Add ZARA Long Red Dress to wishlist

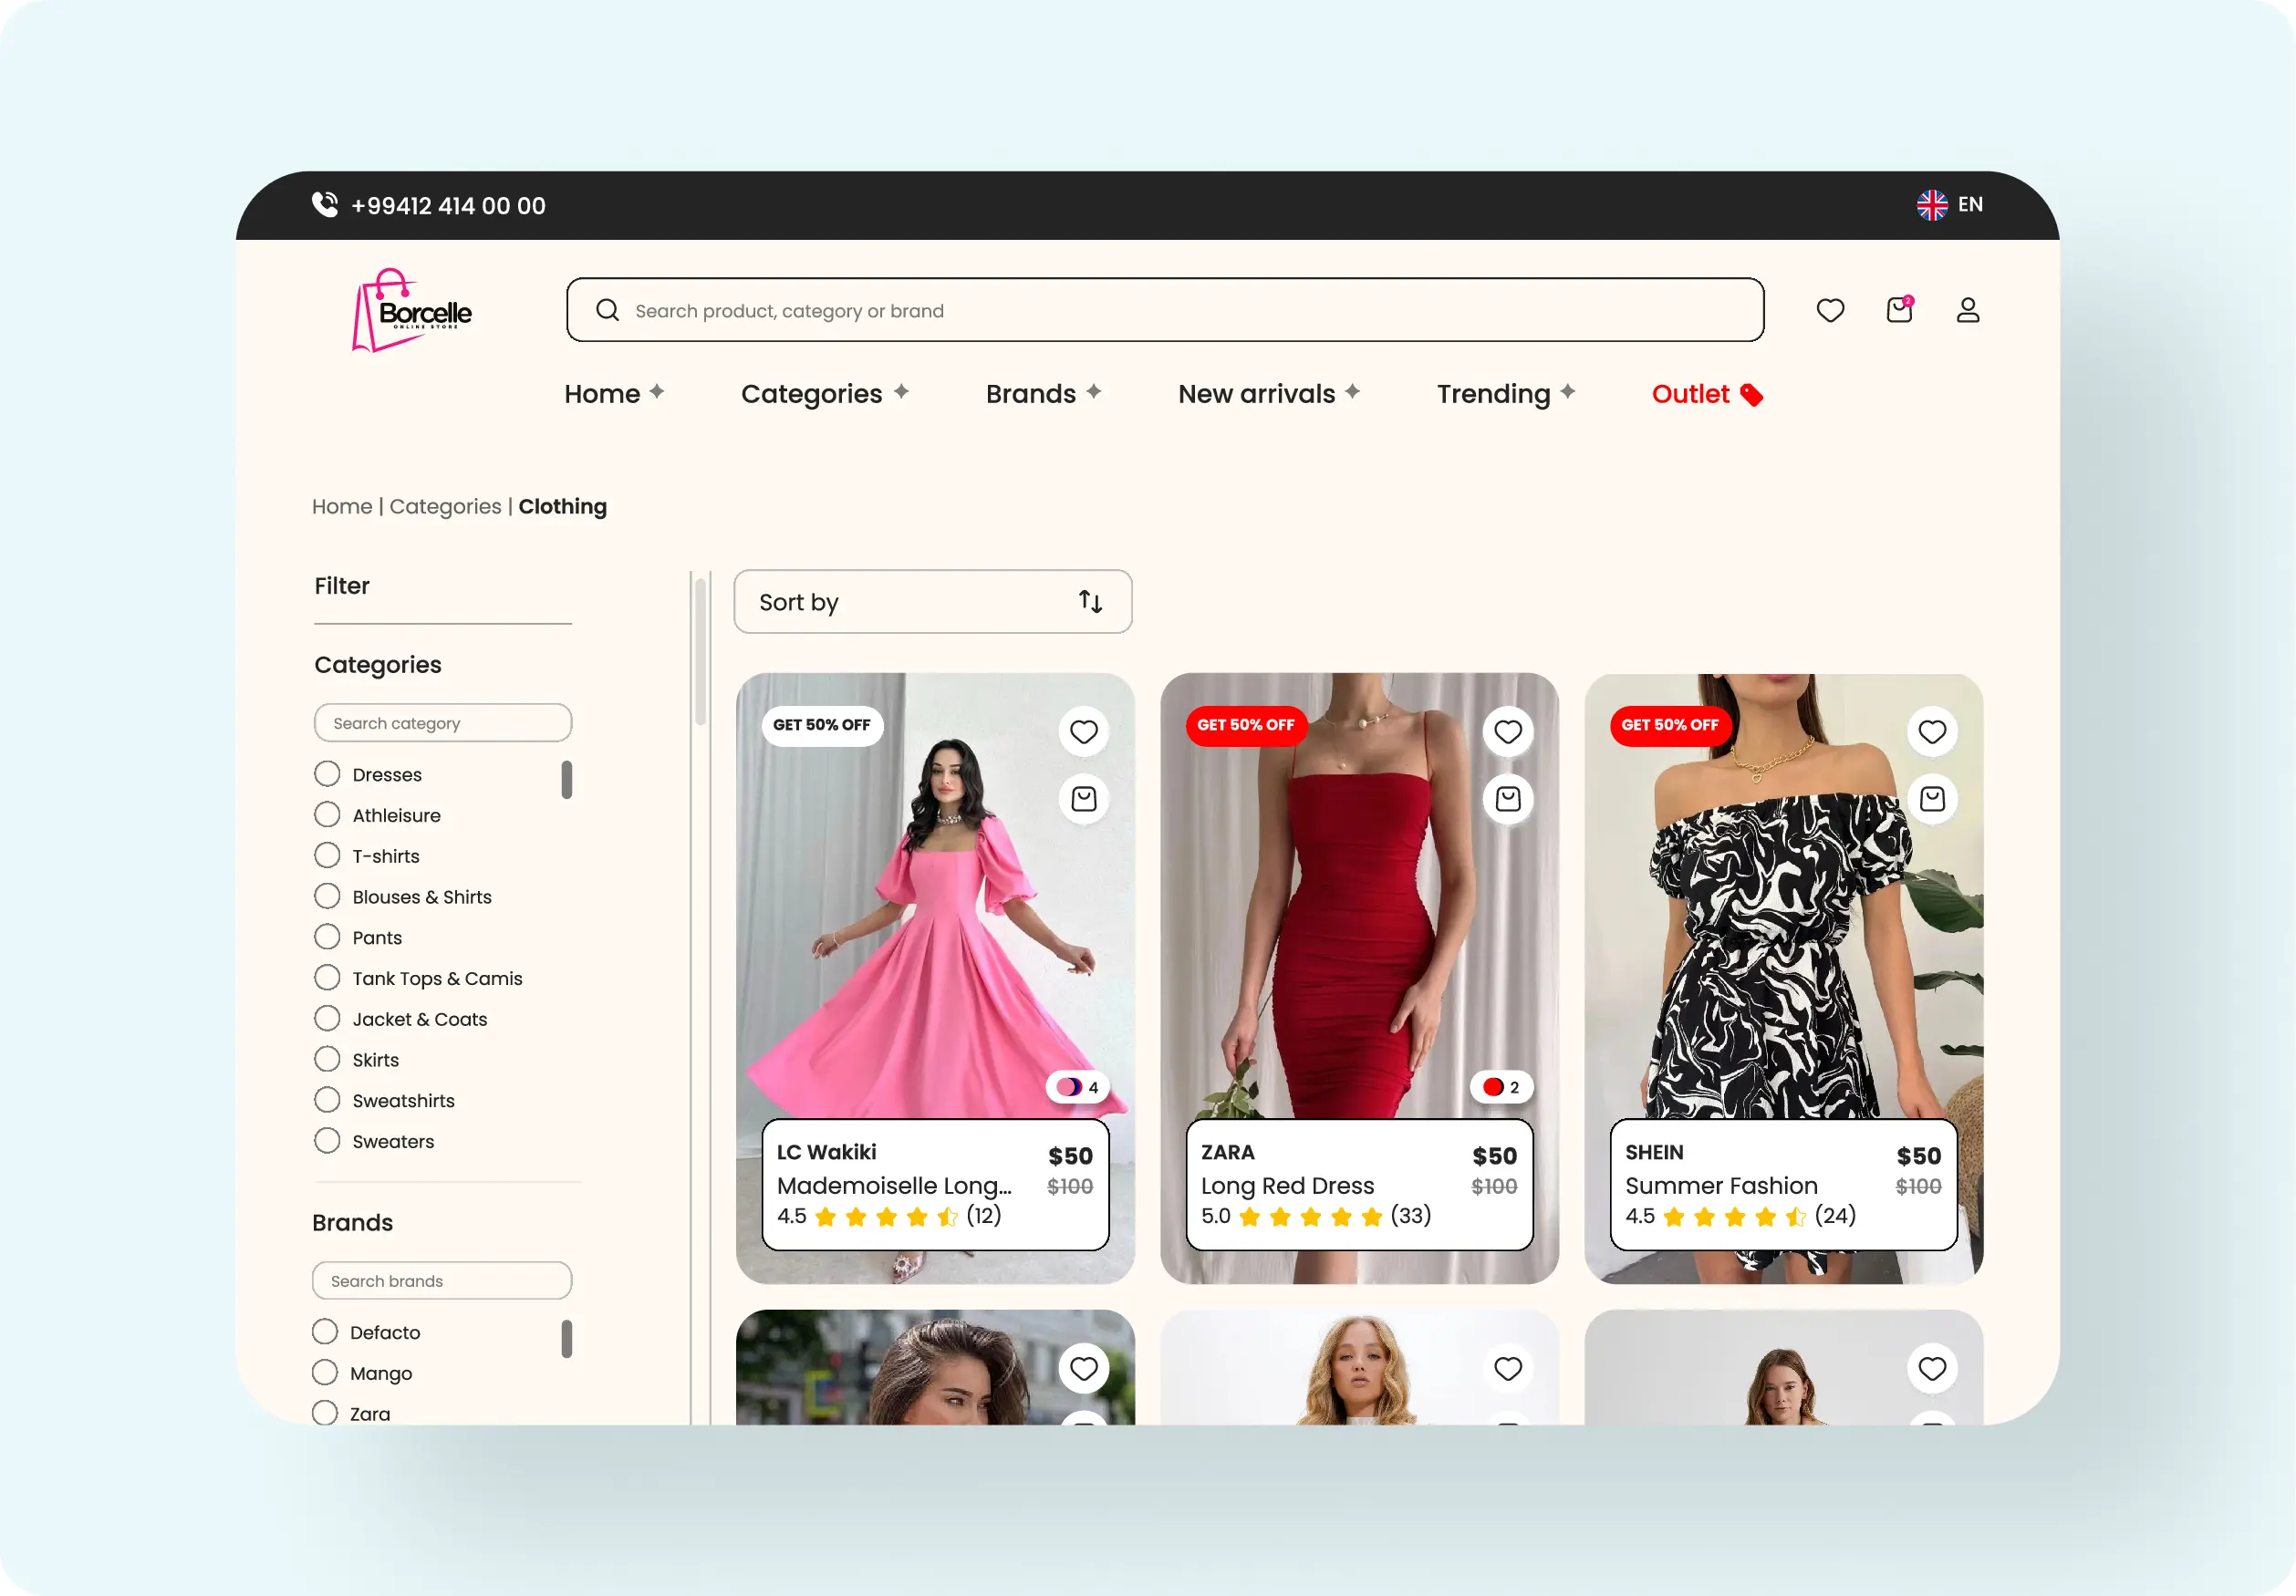pos(1507,732)
